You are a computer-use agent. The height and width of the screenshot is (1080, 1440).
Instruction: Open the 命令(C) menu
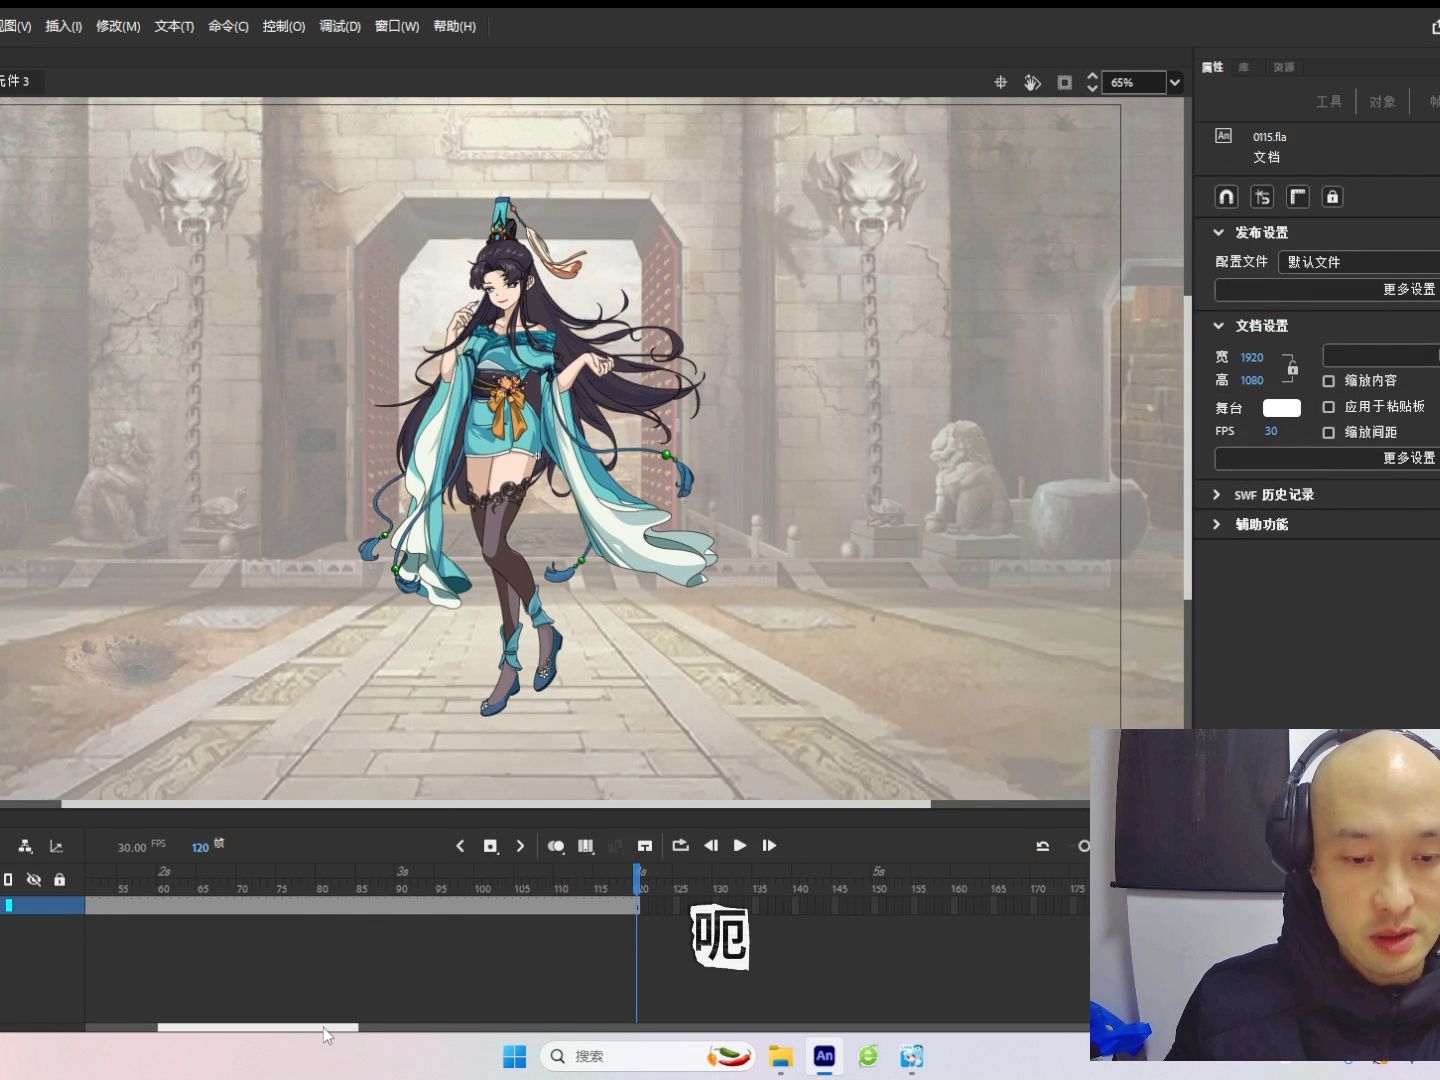tap(228, 26)
